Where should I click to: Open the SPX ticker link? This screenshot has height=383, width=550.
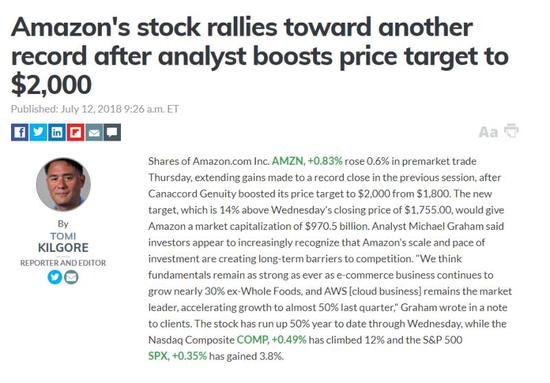point(159,356)
